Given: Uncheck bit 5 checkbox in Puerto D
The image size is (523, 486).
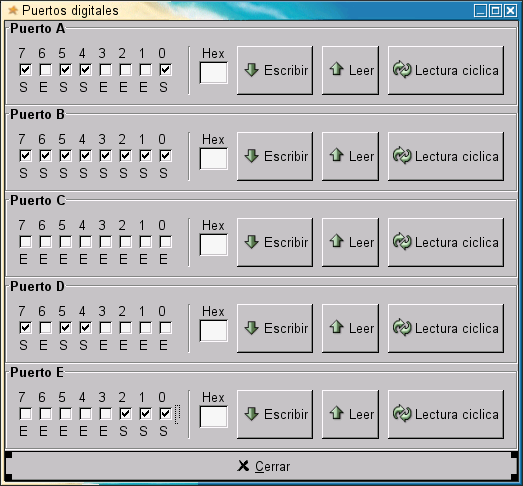Looking at the screenshot, I should [65, 328].
